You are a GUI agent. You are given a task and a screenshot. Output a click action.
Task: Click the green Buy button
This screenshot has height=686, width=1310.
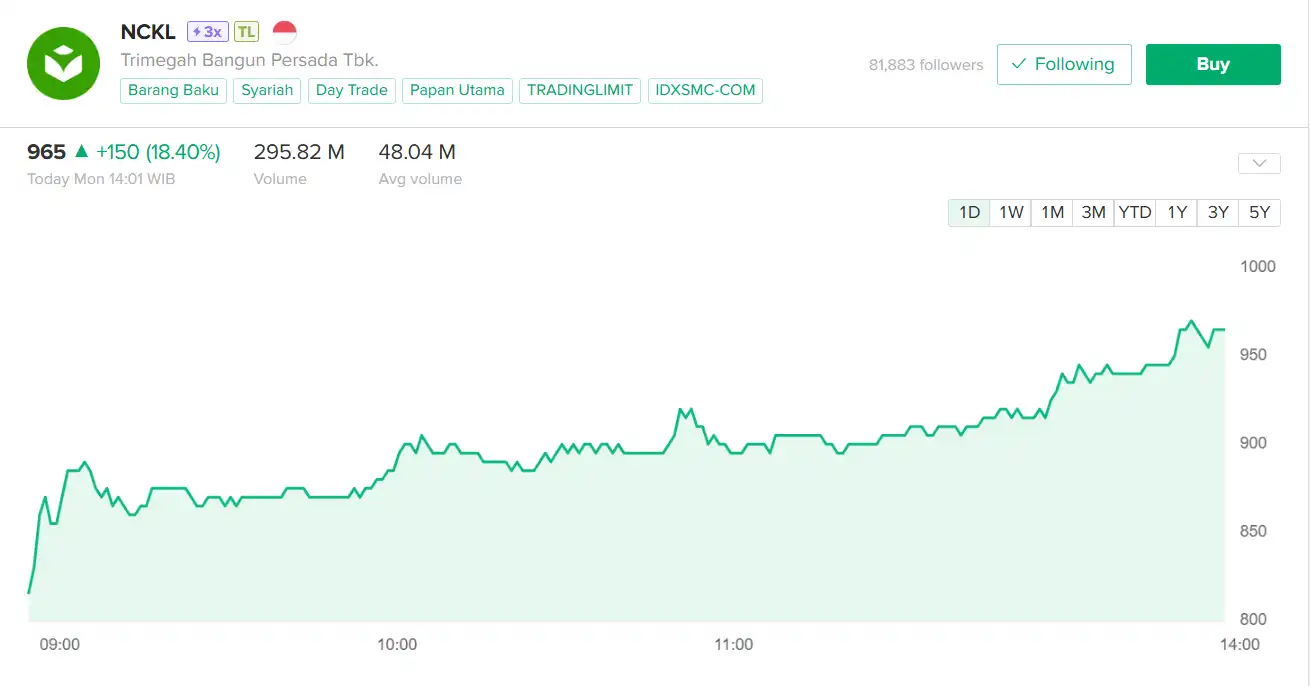[x=1213, y=64]
